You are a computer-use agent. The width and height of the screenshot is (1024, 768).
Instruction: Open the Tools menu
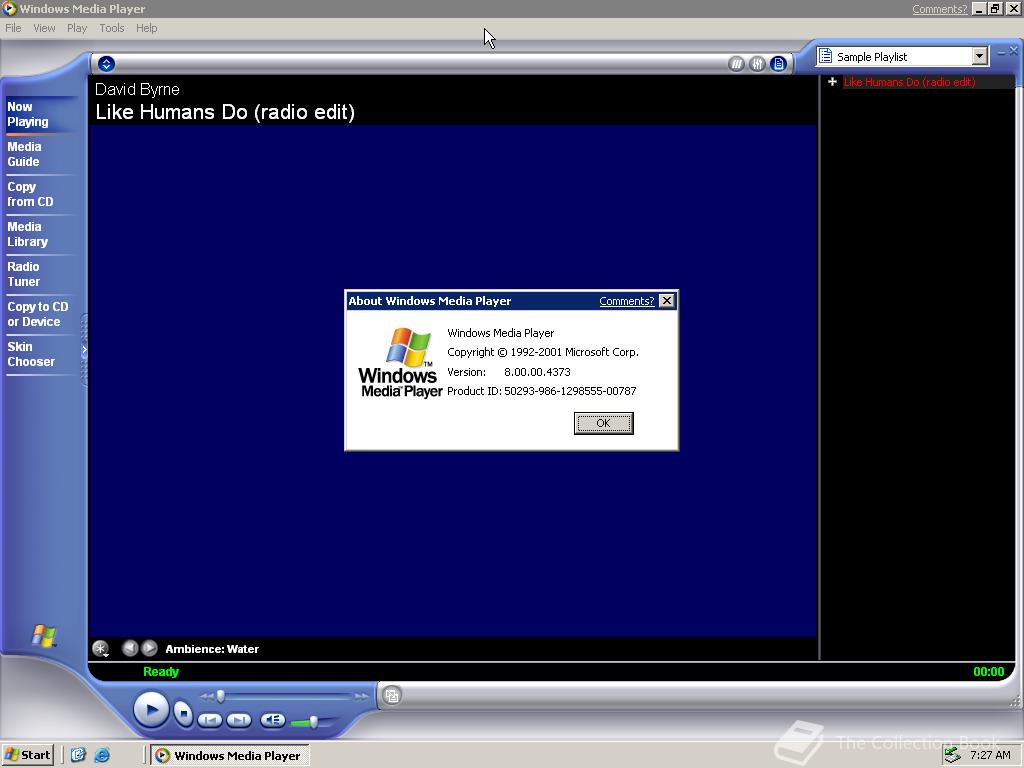point(112,28)
